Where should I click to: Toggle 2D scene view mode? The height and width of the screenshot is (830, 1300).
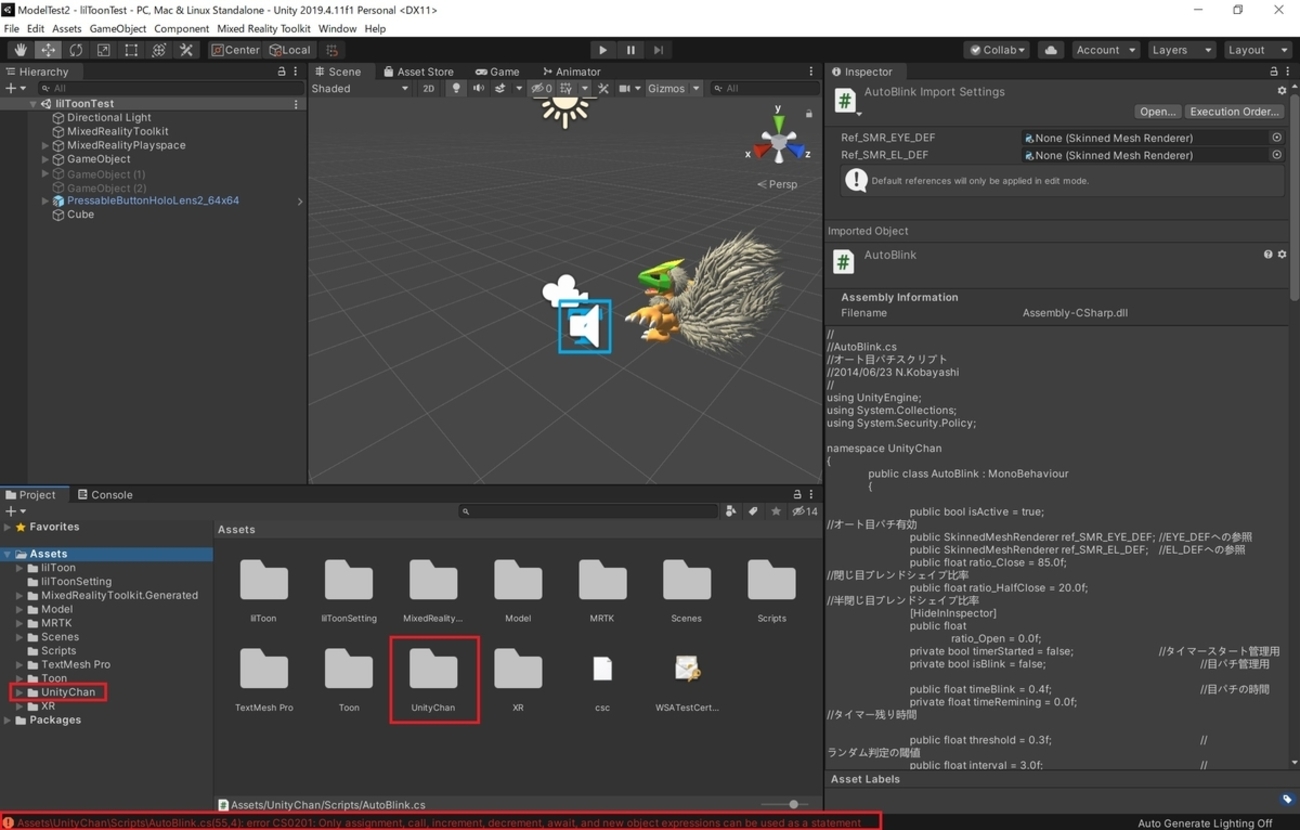[428, 88]
